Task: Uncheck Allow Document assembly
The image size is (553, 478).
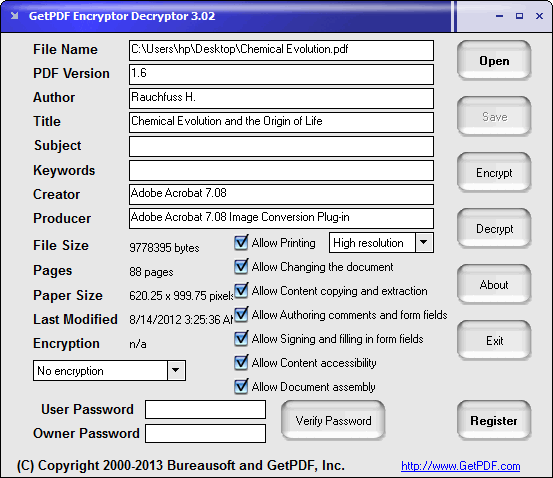Action: pos(241,387)
